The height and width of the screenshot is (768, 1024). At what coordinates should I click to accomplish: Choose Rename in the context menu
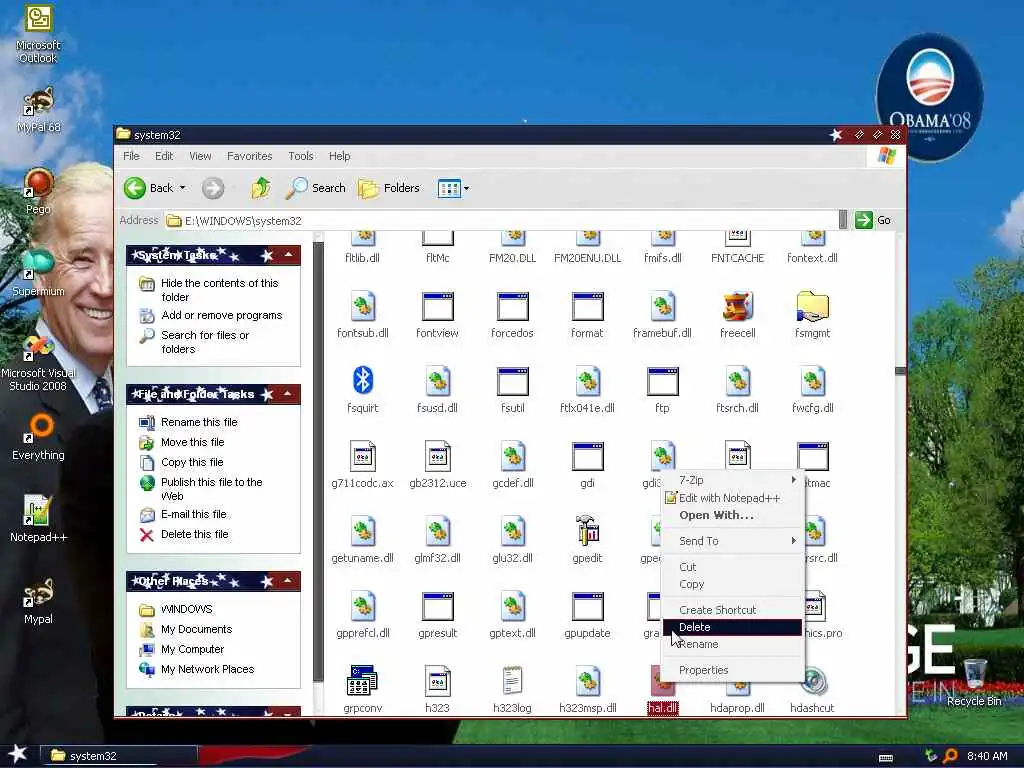(x=732, y=644)
